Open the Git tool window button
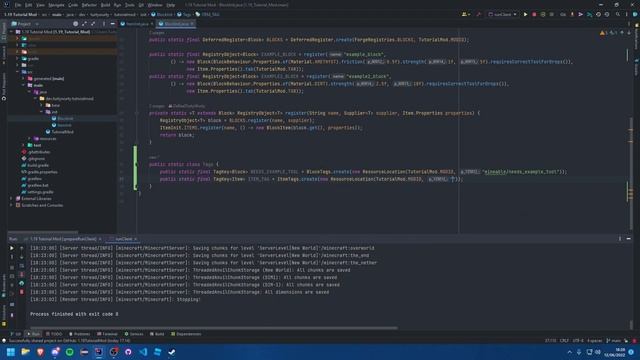640x360 pixels. coord(16,334)
